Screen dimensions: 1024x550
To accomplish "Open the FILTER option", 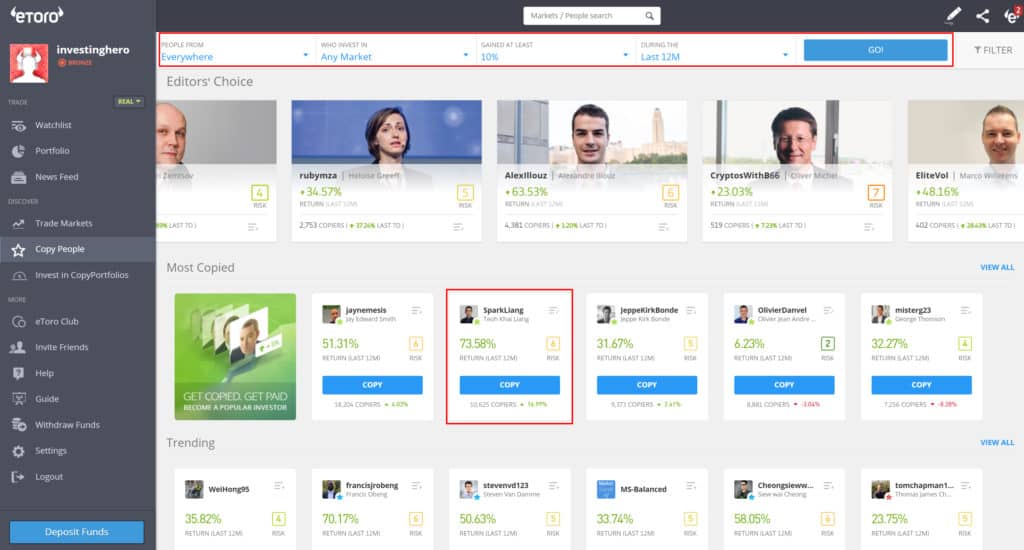I will pyautogui.click(x=993, y=50).
